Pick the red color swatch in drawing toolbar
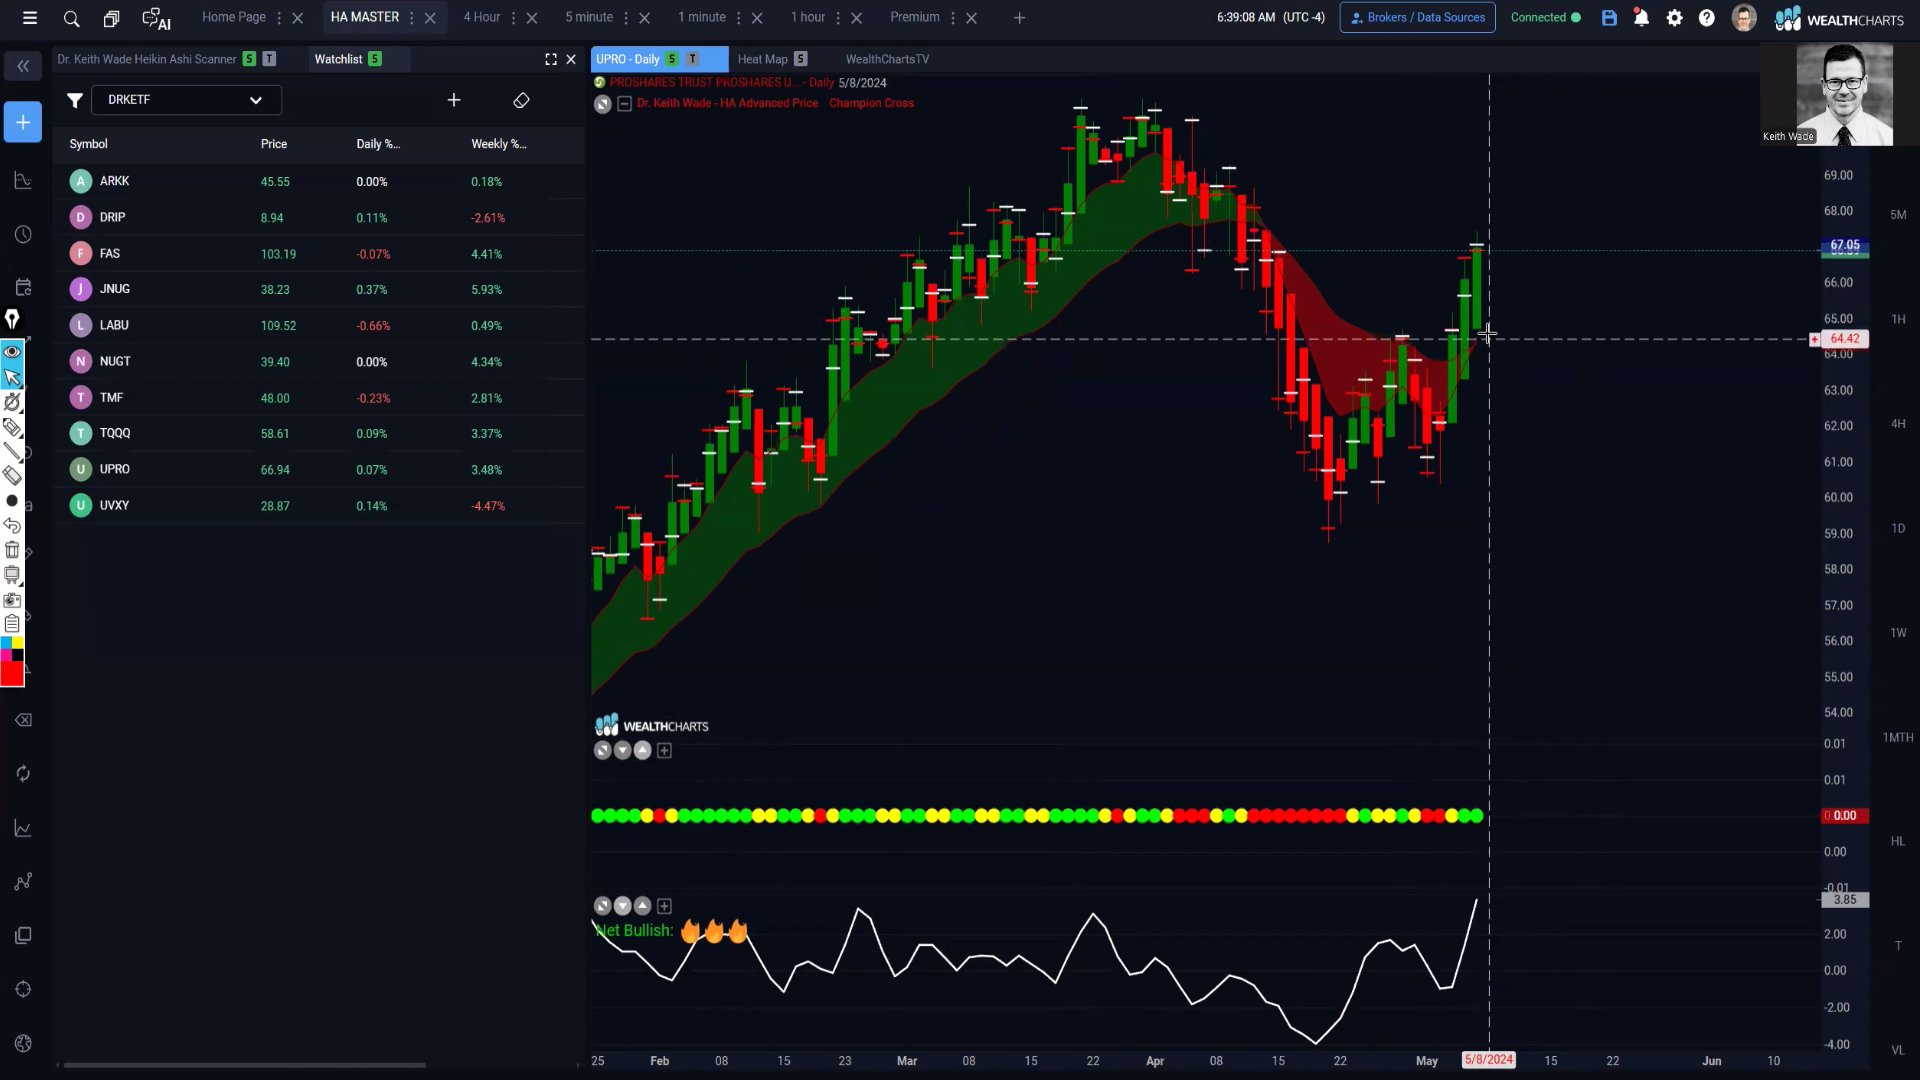 pos(12,675)
